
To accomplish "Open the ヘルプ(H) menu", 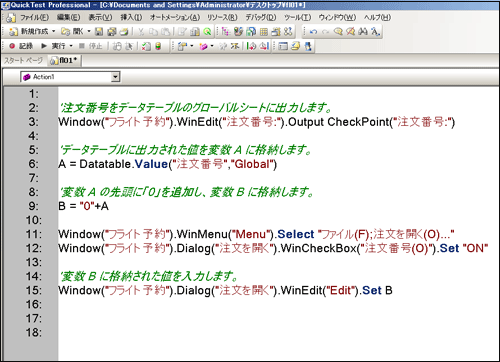I will click(x=377, y=17).
